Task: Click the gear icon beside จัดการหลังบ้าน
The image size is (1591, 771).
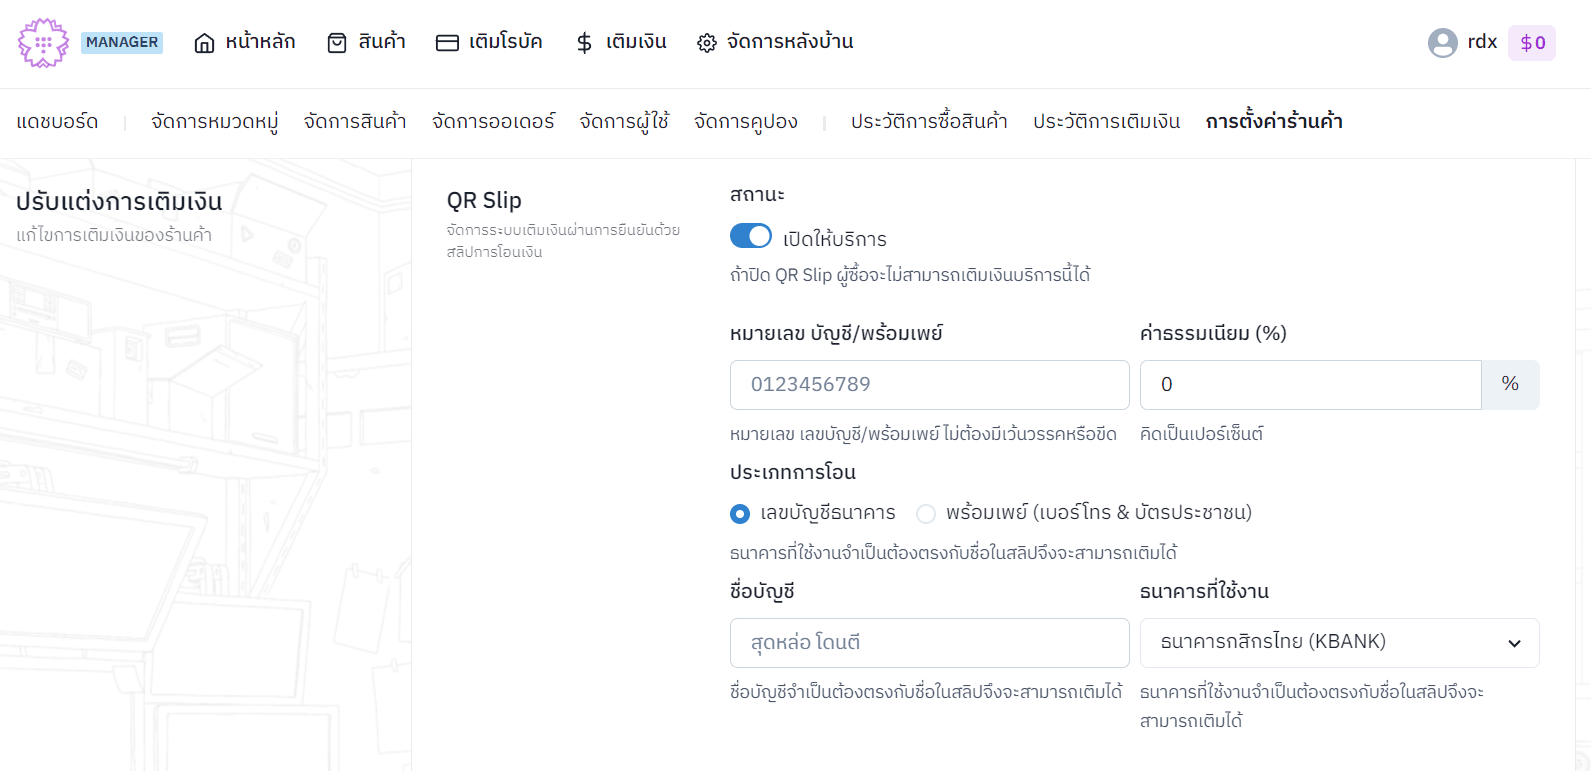Action: [x=707, y=43]
